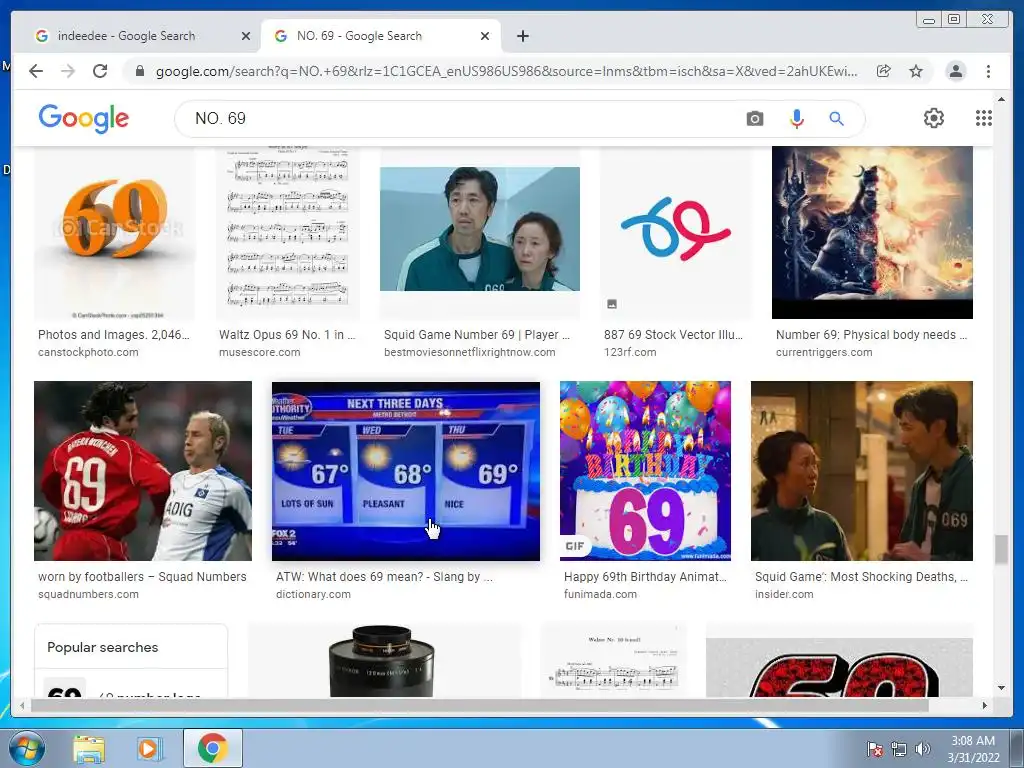Open Valse No. 10 sheet music image
The height and width of the screenshot is (768, 1024).
[x=614, y=661]
